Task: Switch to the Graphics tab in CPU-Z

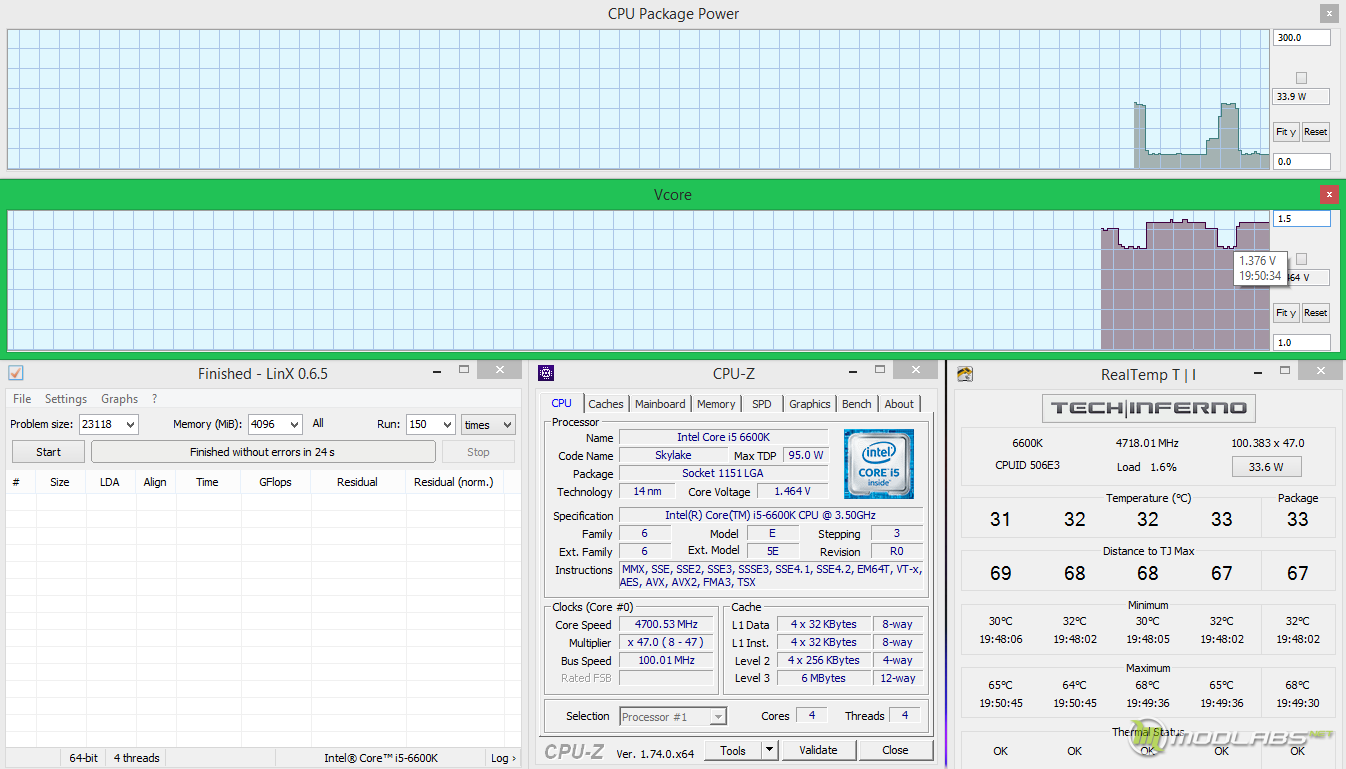Action: coord(810,404)
